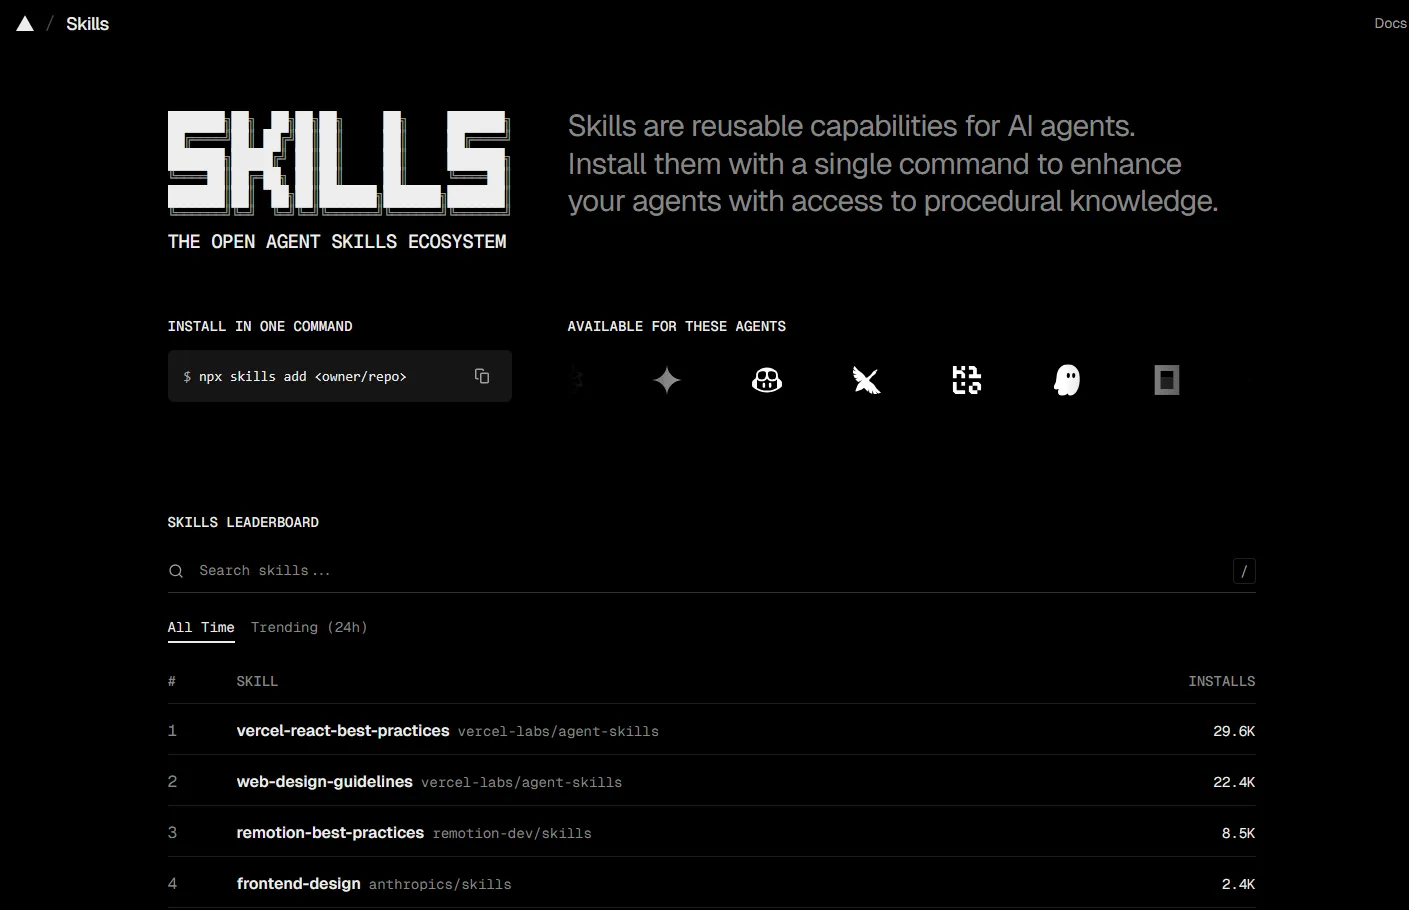Image resolution: width=1409 pixels, height=910 pixels.
Task: Click the frontend-design skill row
Action: (x=298, y=883)
